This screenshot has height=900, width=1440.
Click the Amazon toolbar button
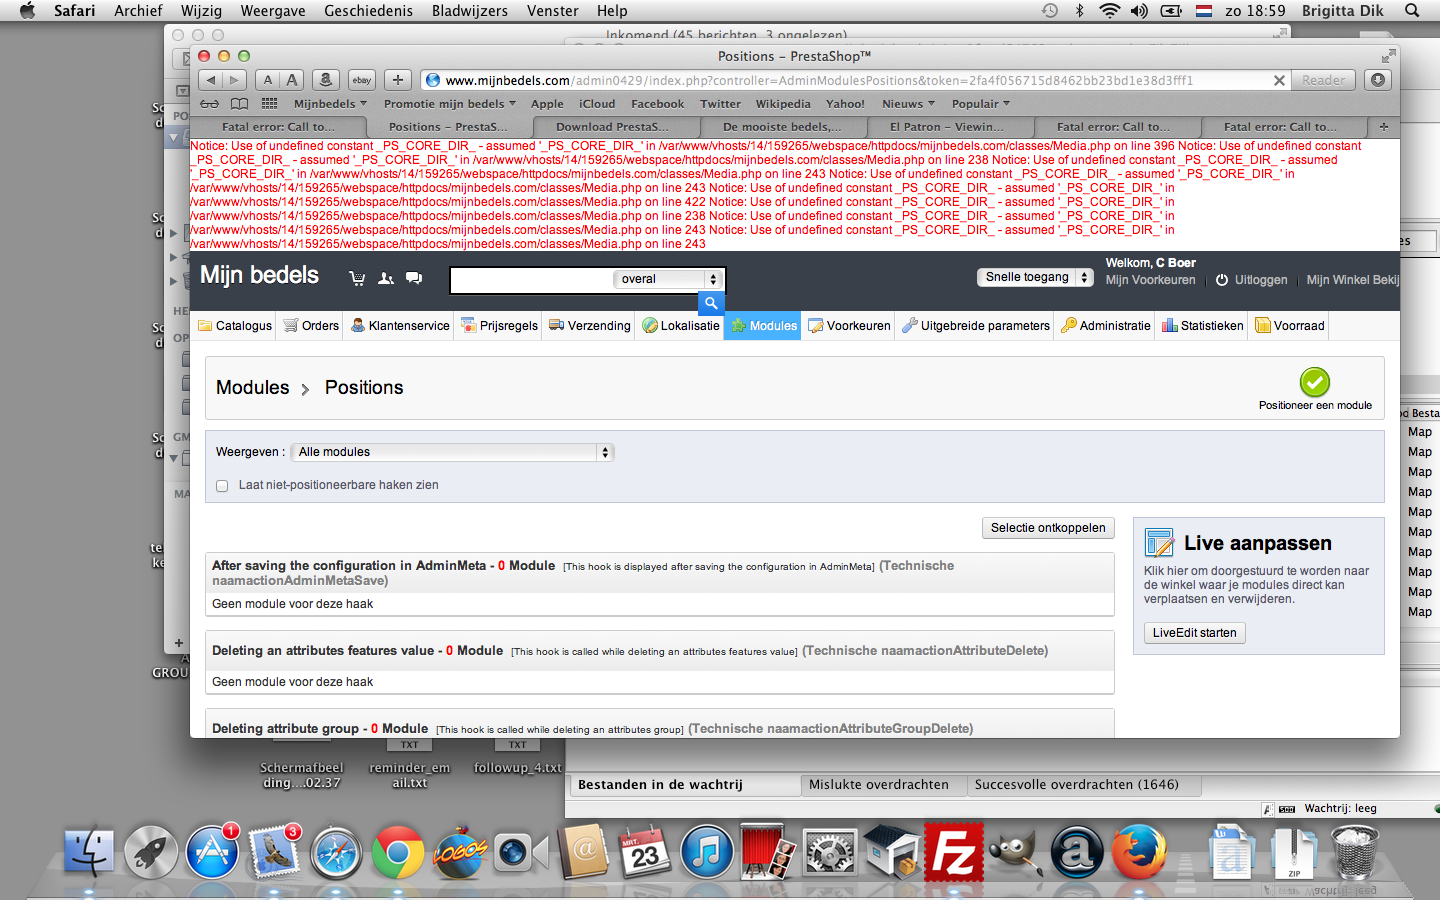point(325,80)
